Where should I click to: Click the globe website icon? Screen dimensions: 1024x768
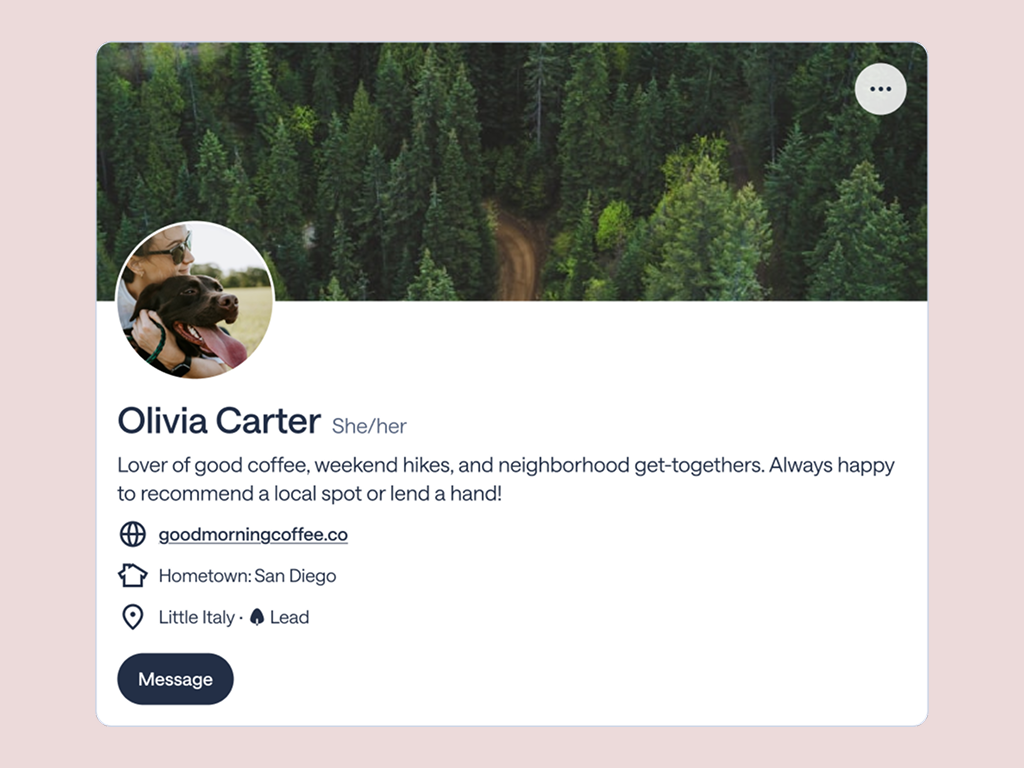133,534
